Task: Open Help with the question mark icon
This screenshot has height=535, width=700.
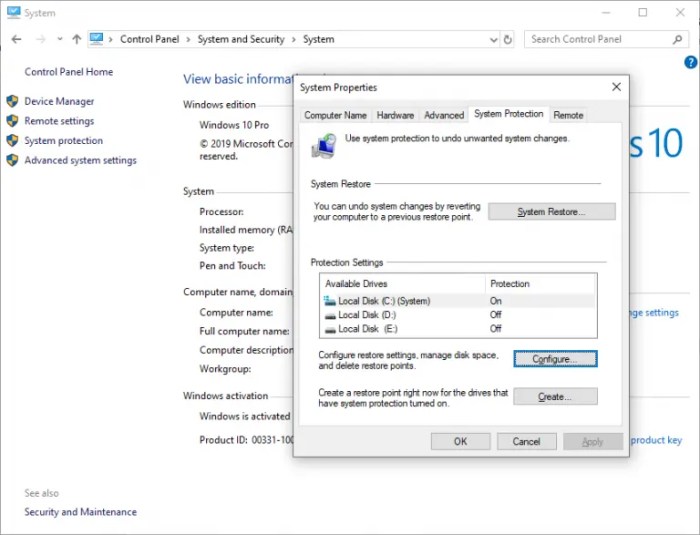Action: click(691, 62)
